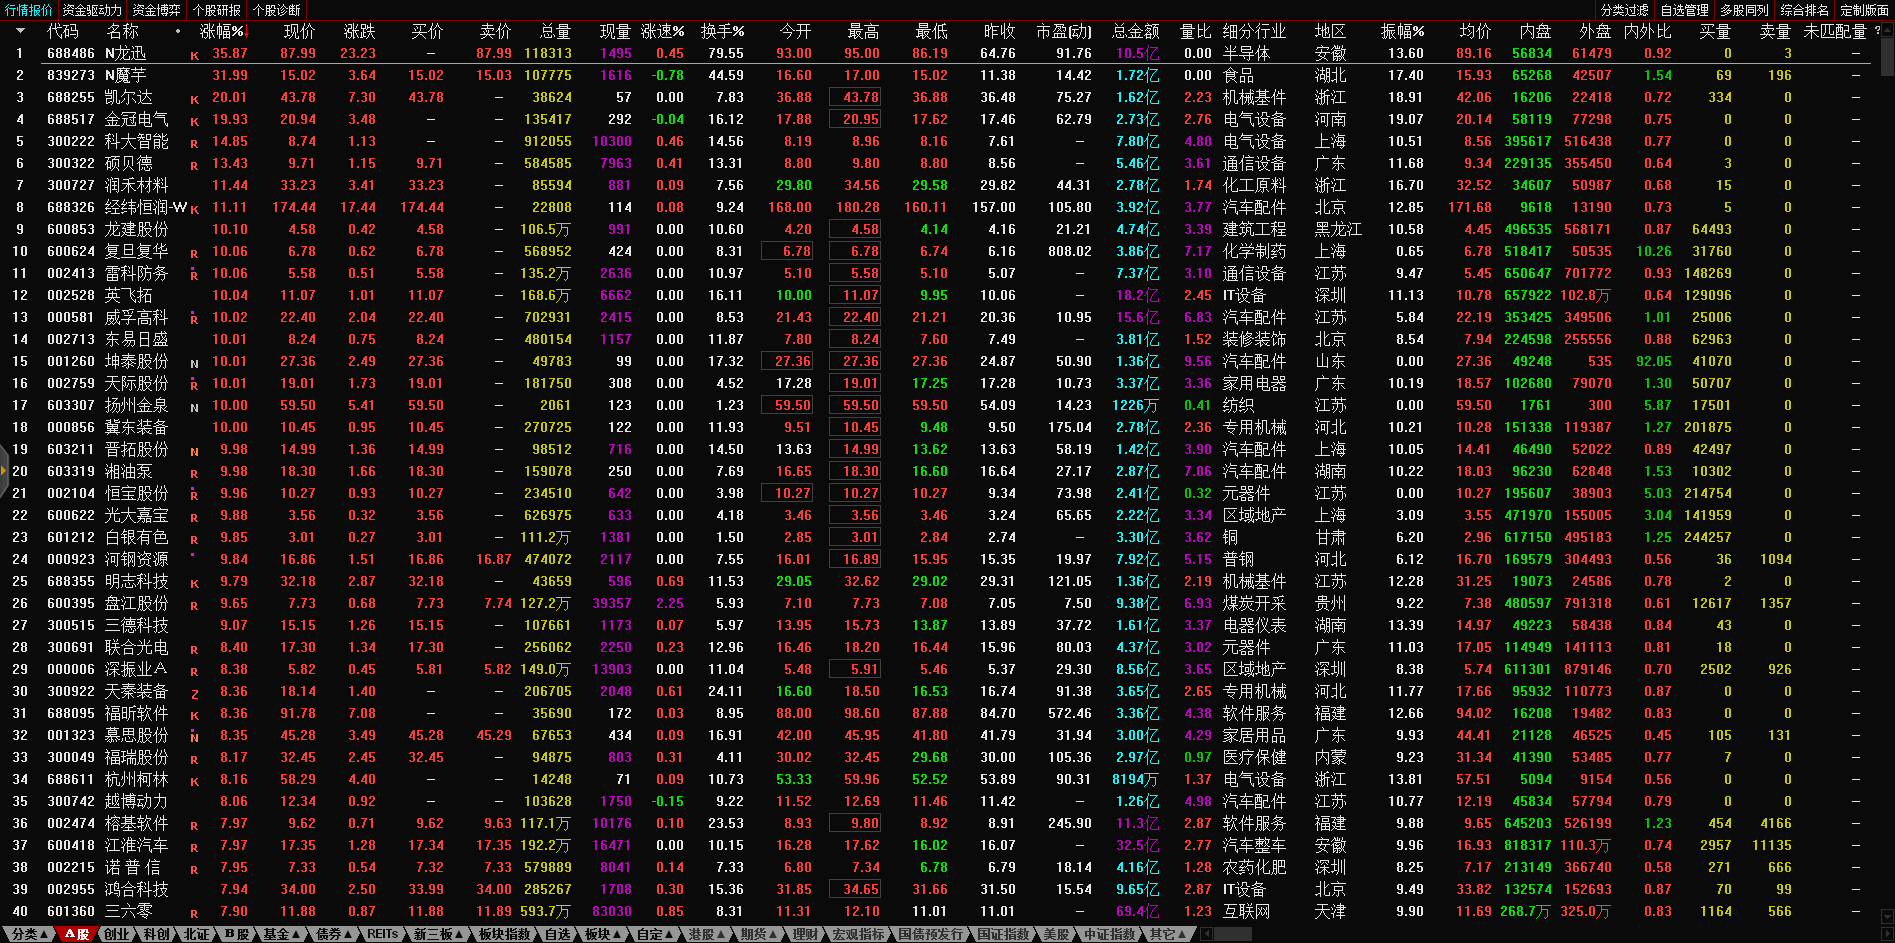Click the small dot icon after 名称 header
The image size is (1895, 943).
(x=178, y=32)
